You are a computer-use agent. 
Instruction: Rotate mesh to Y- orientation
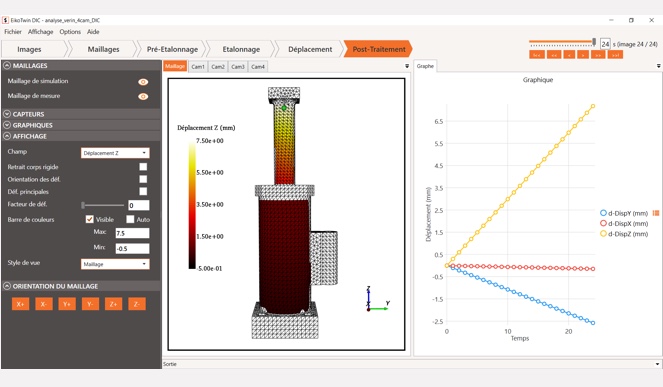90,304
